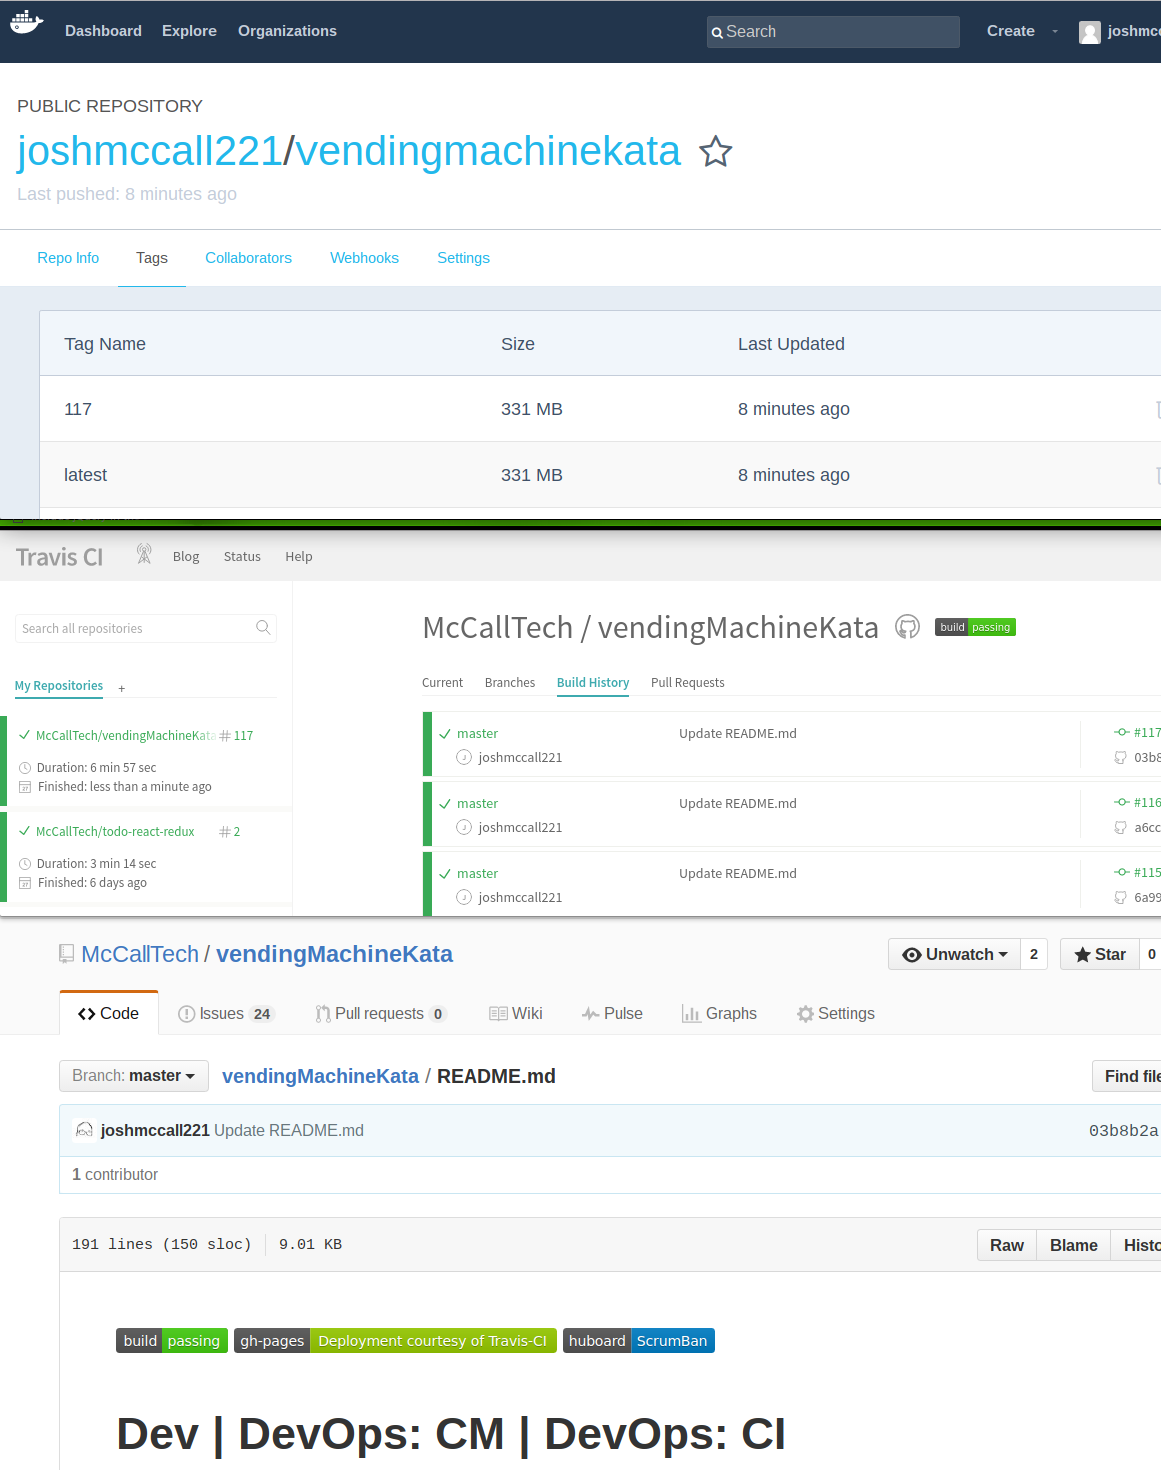Click the Pulse activity icon

tap(590, 1013)
